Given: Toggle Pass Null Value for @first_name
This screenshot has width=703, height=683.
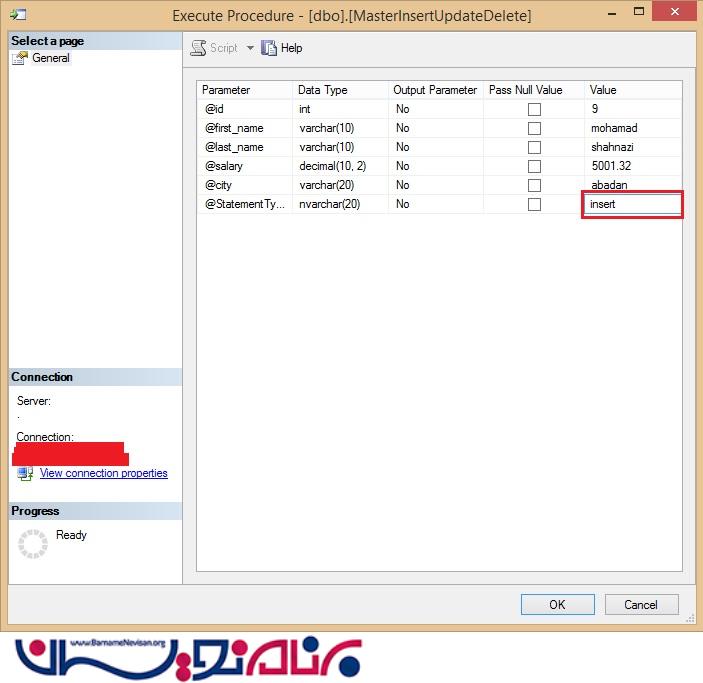Looking at the screenshot, I should pos(534,128).
